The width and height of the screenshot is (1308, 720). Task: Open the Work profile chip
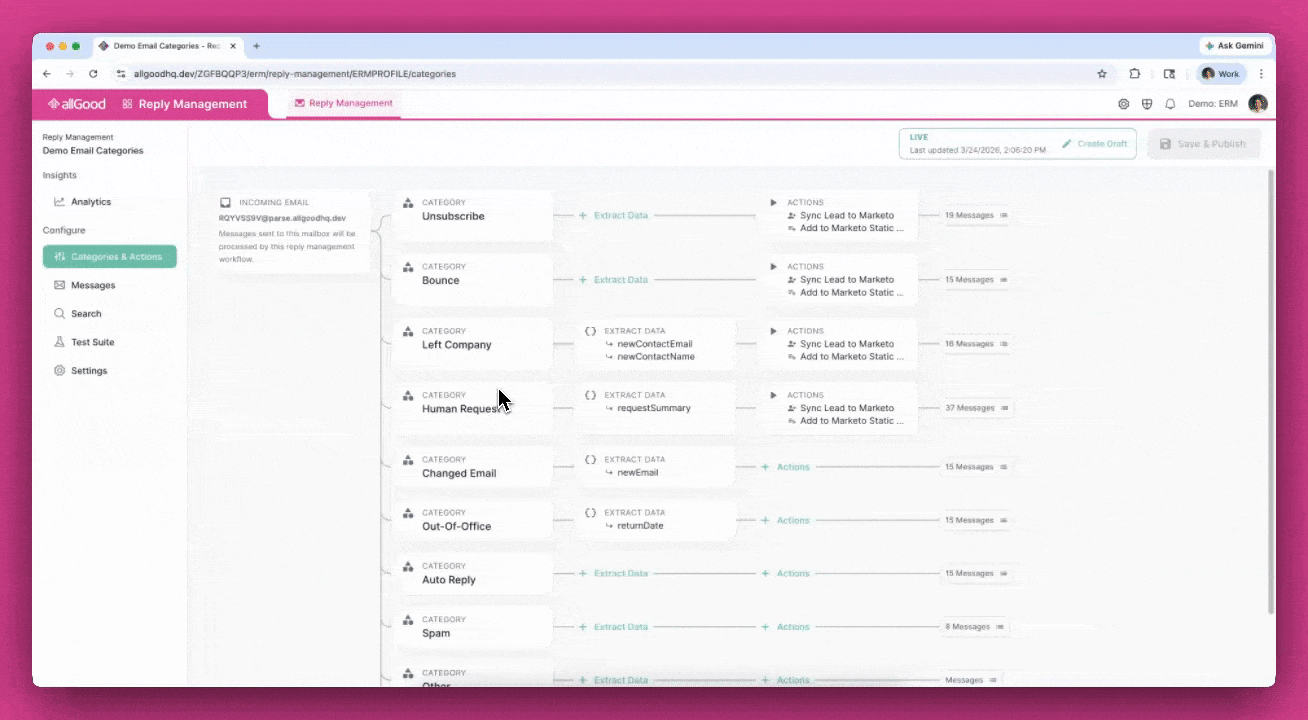point(1221,74)
